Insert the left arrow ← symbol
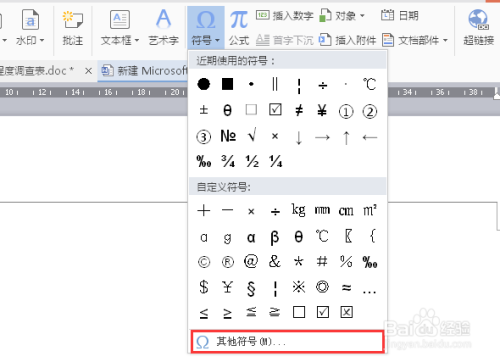 coord(370,137)
